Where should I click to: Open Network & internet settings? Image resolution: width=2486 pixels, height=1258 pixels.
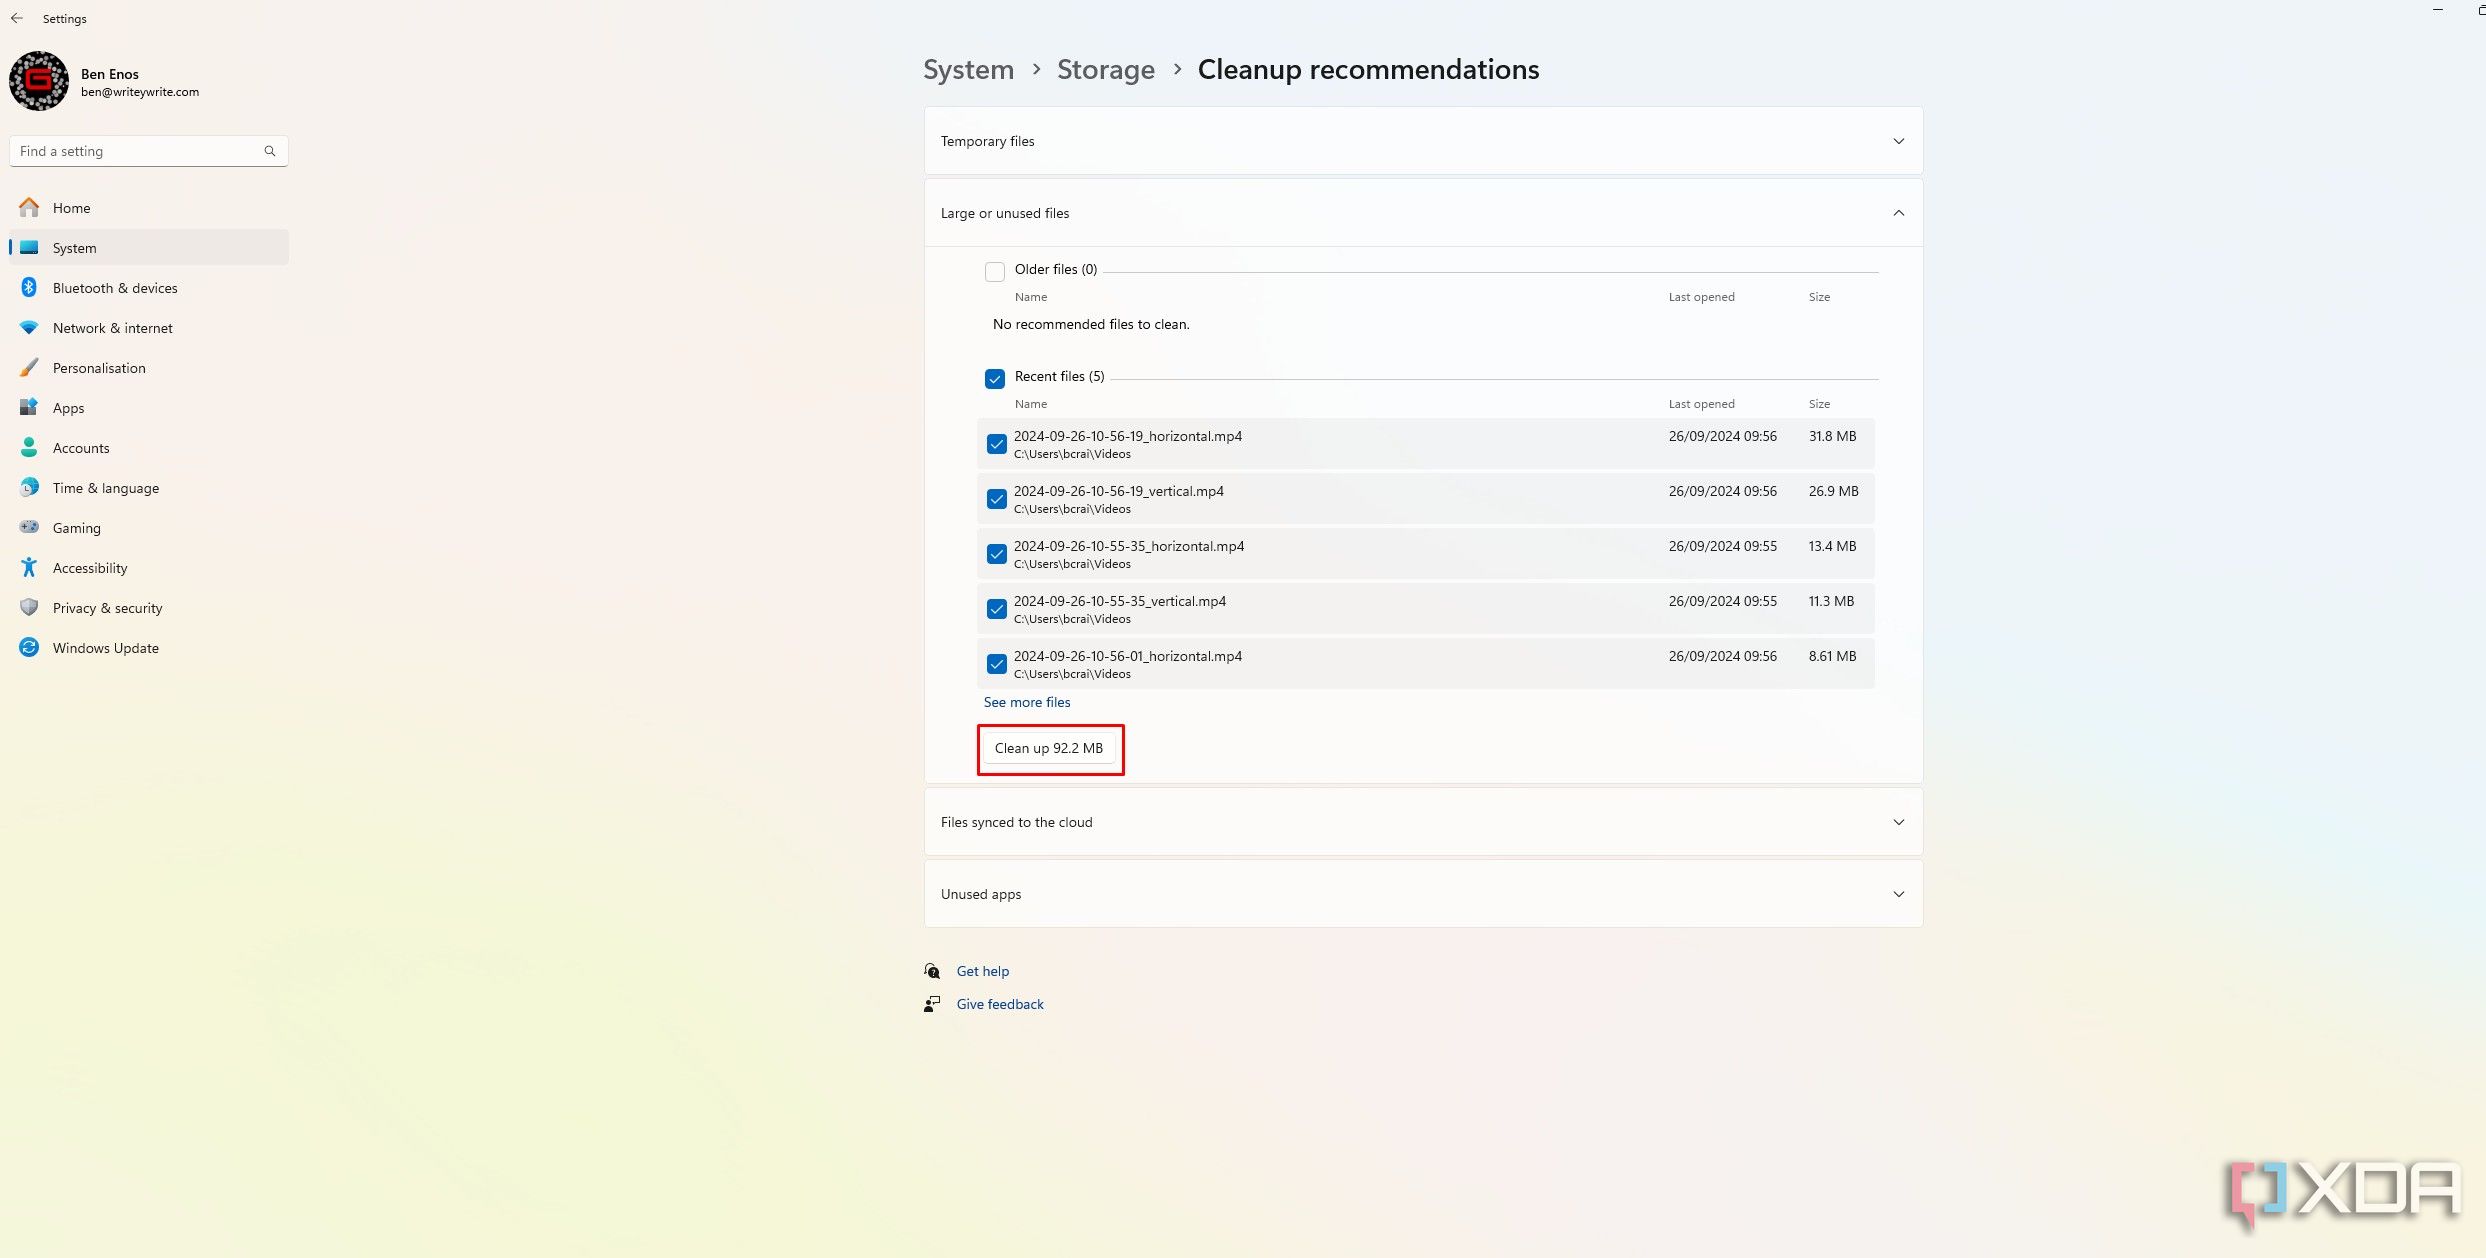click(x=149, y=327)
